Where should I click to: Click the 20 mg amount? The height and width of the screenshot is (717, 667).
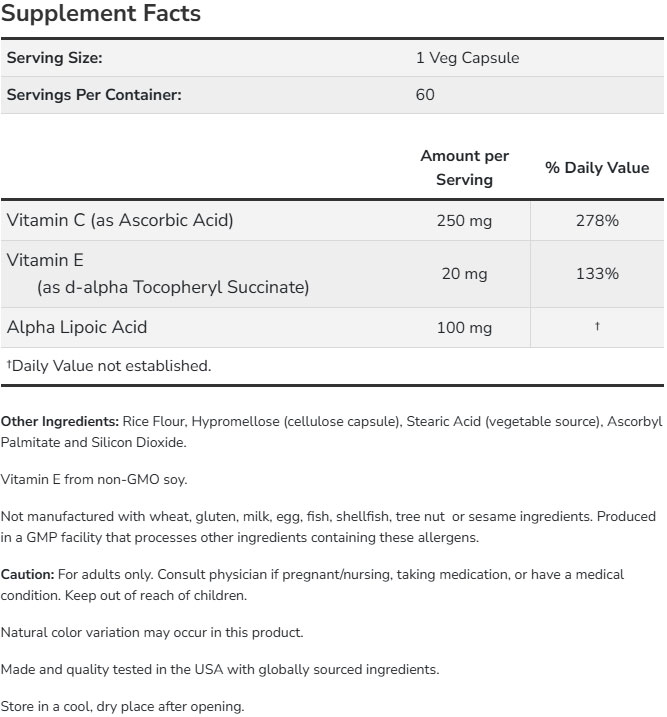point(464,274)
